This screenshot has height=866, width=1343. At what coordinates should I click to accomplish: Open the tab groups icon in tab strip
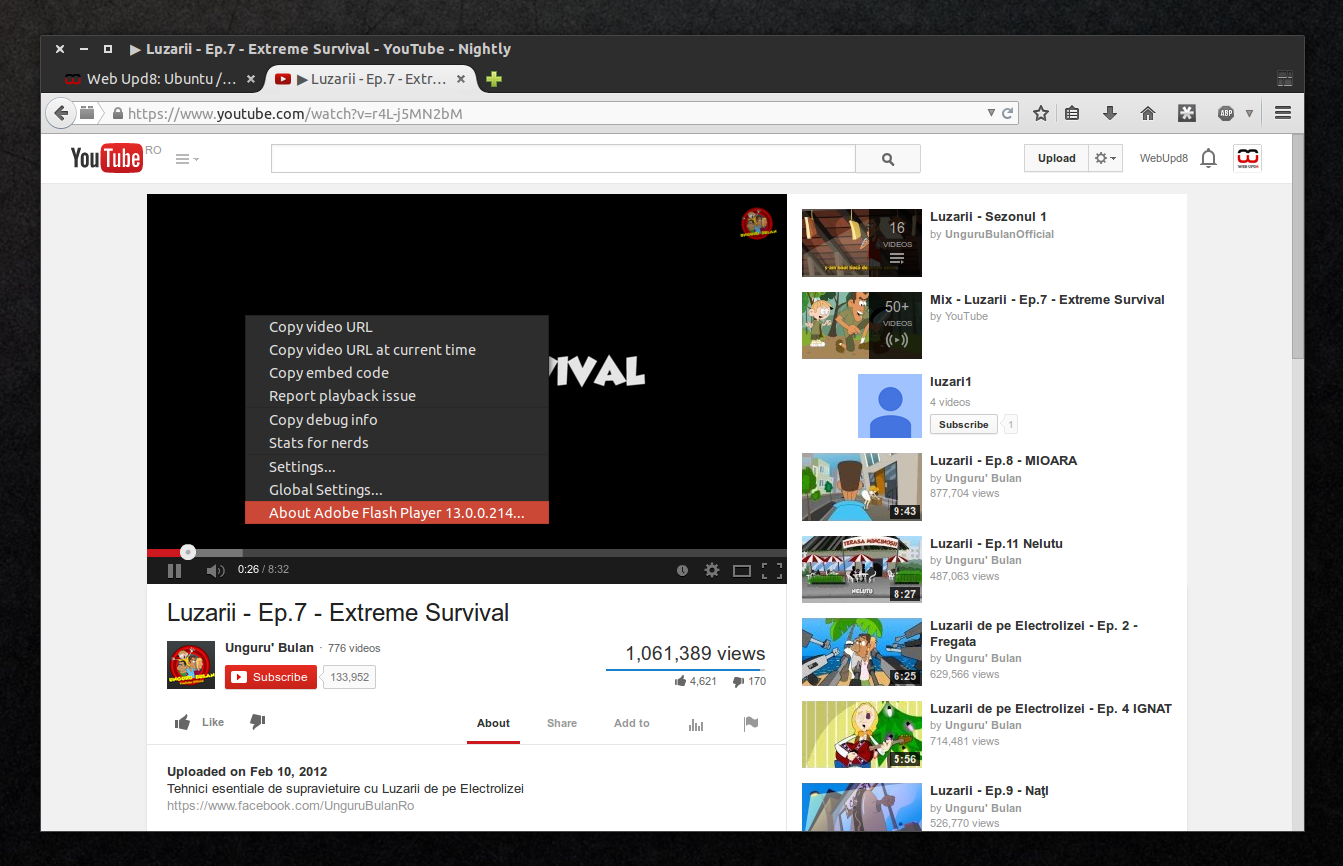click(x=1285, y=79)
